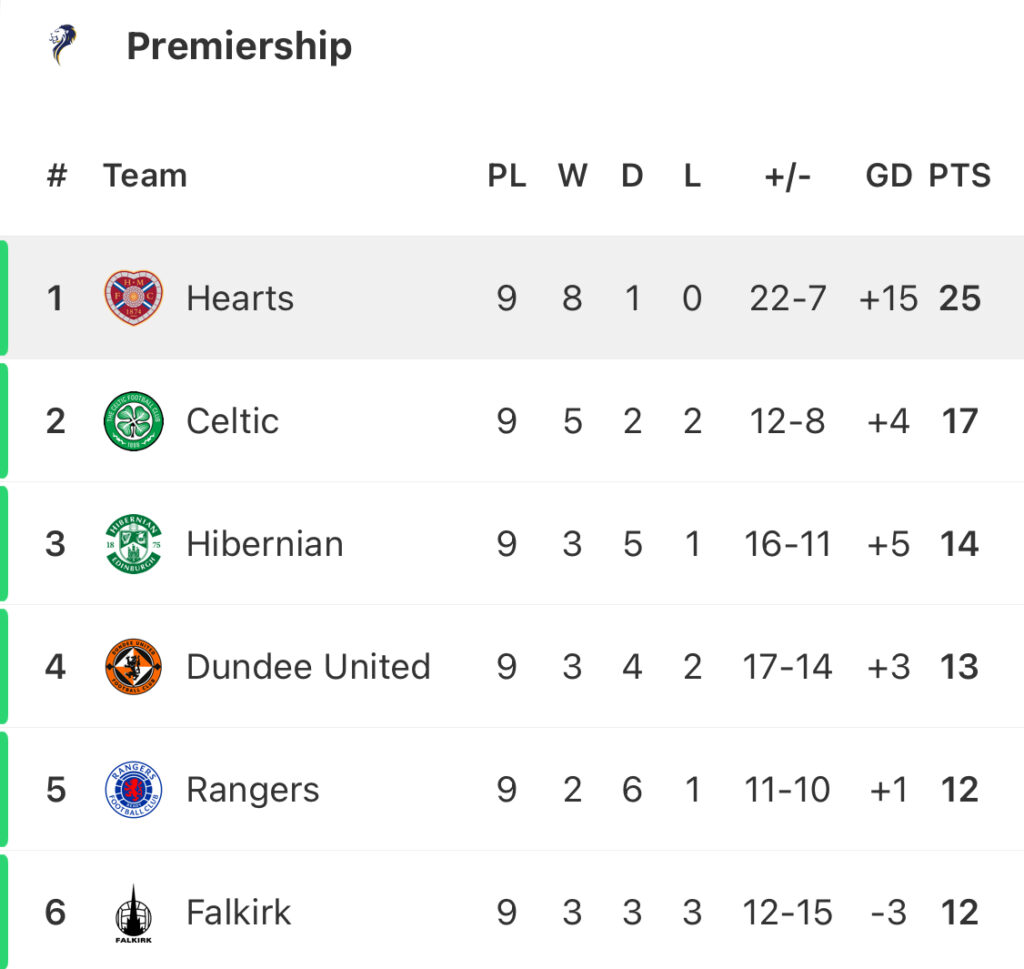Tap the Hibernian club crest
This screenshot has height=969, width=1024.
click(133, 544)
